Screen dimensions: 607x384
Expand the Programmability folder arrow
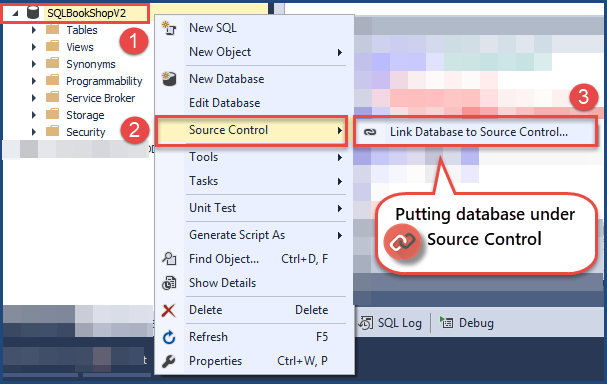[x=34, y=81]
